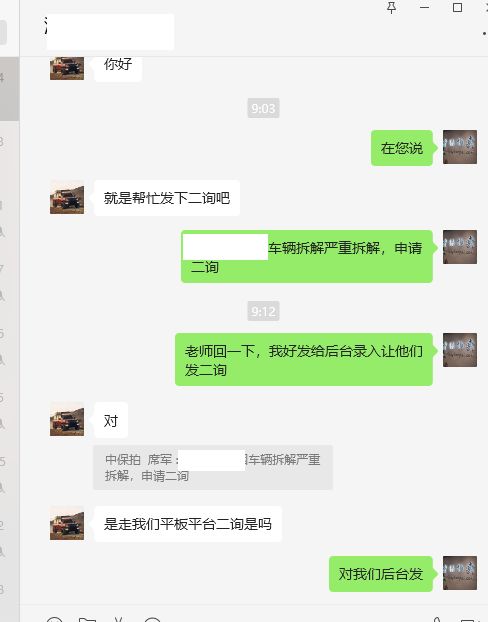The height and width of the screenshot is (622, 488).
Task: Click the send file folder icon
Action: 87,620
